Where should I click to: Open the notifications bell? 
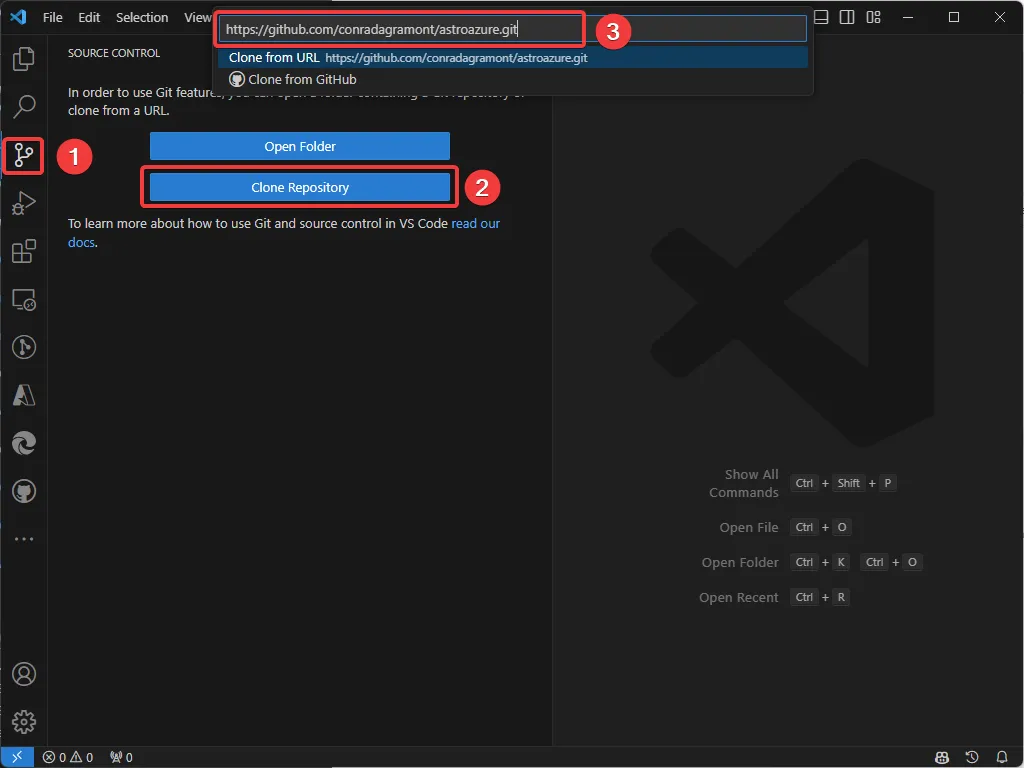(x=1002, y=758)
